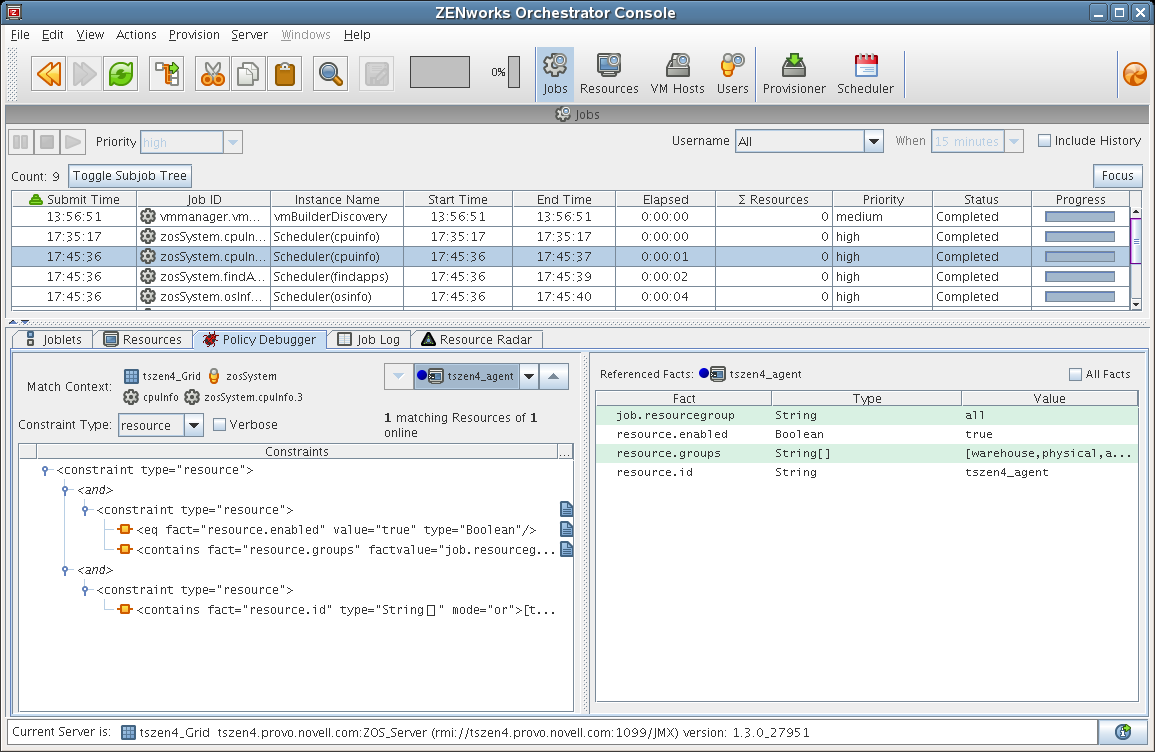Open the Username dropdown
Image resolution: width=1155 pixels, height=752 pixels.
tap(874, 141)
